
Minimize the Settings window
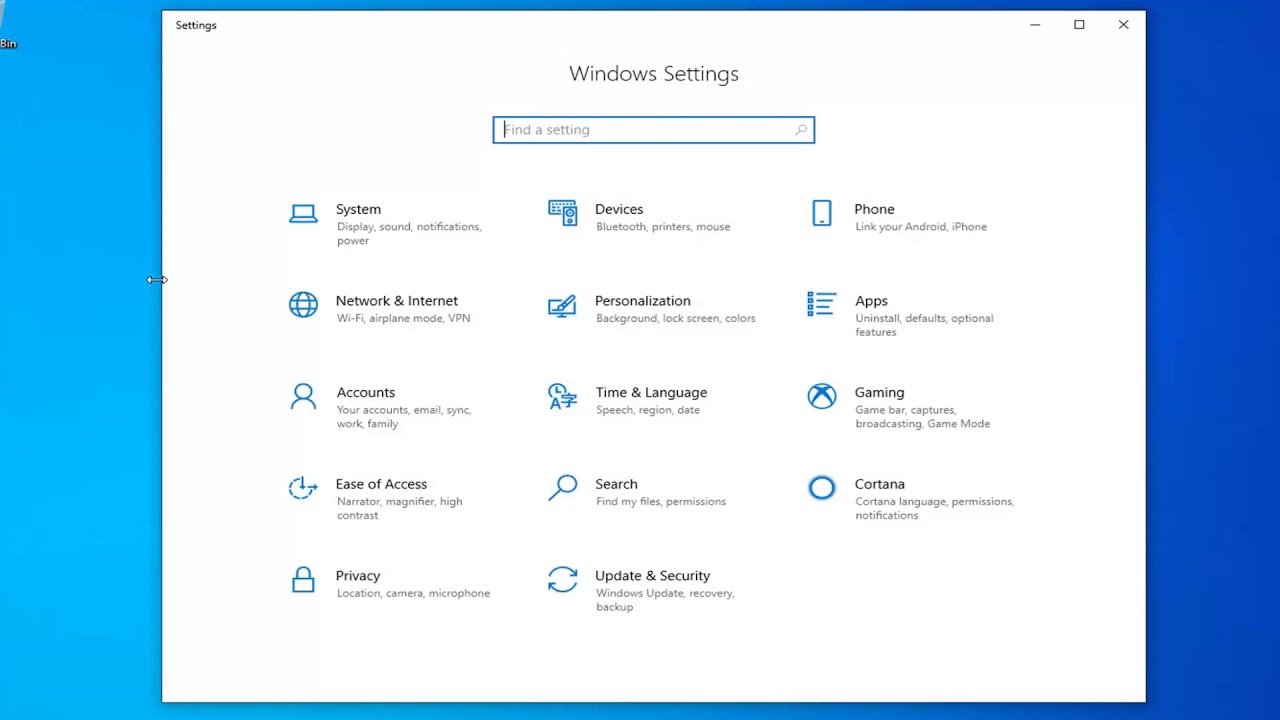1035,25
